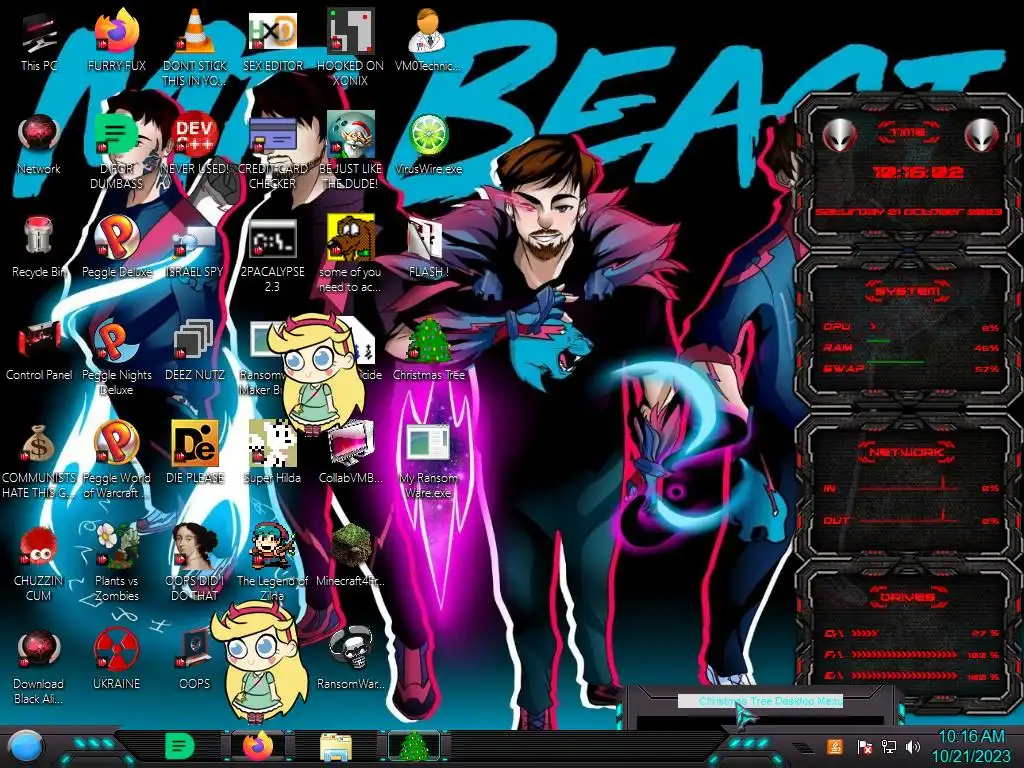
Task: Open the network status tray icon
Action: click(x=889, y=746)
